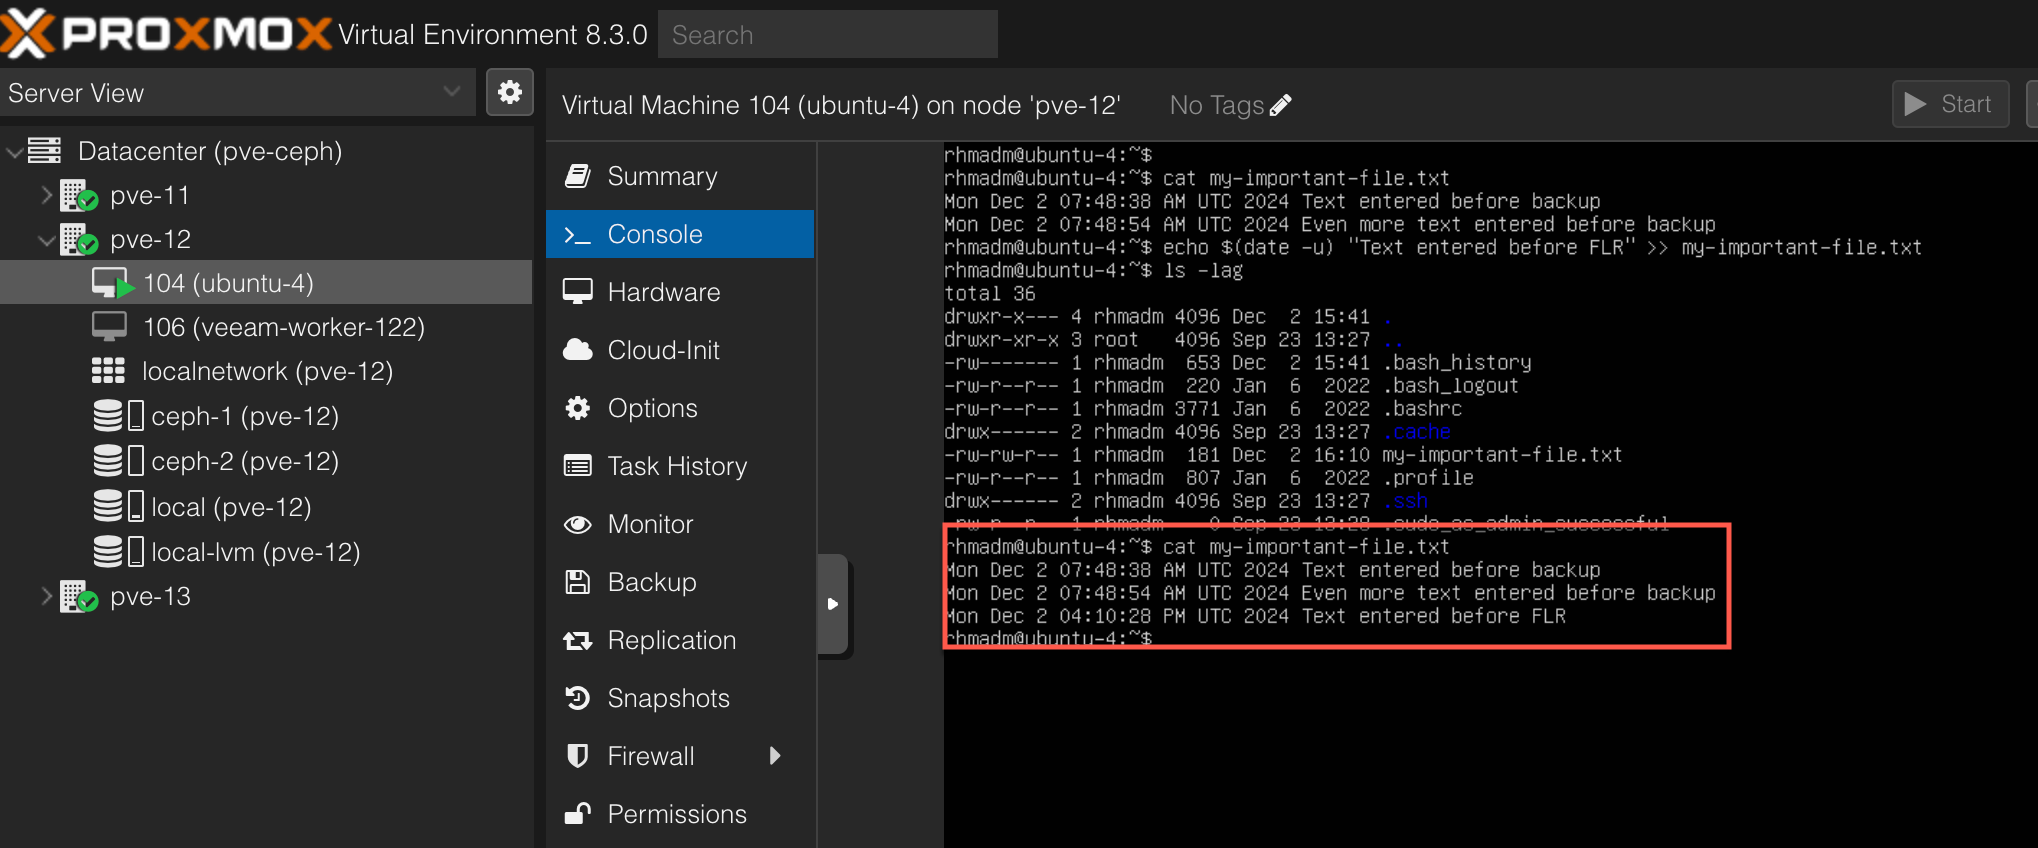Open the Firewall menu item
This screenshot has width=2038, height=848.
(680, 756)
